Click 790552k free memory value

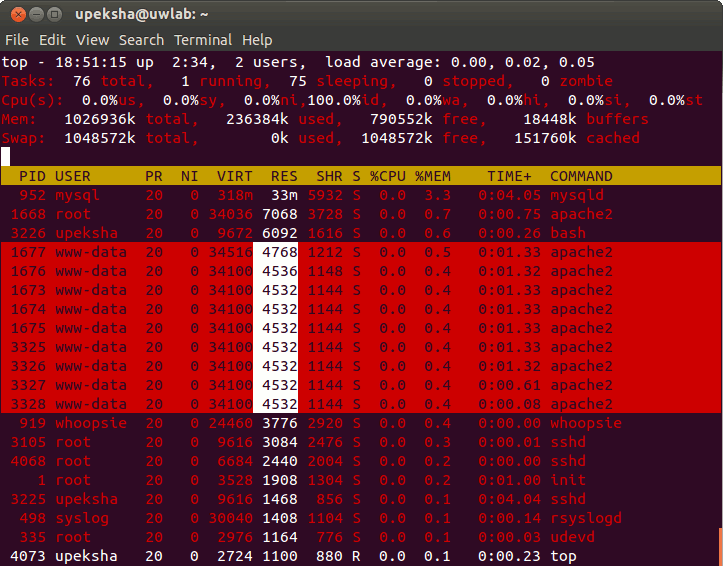pyautogui.click(x=401, y=119)
